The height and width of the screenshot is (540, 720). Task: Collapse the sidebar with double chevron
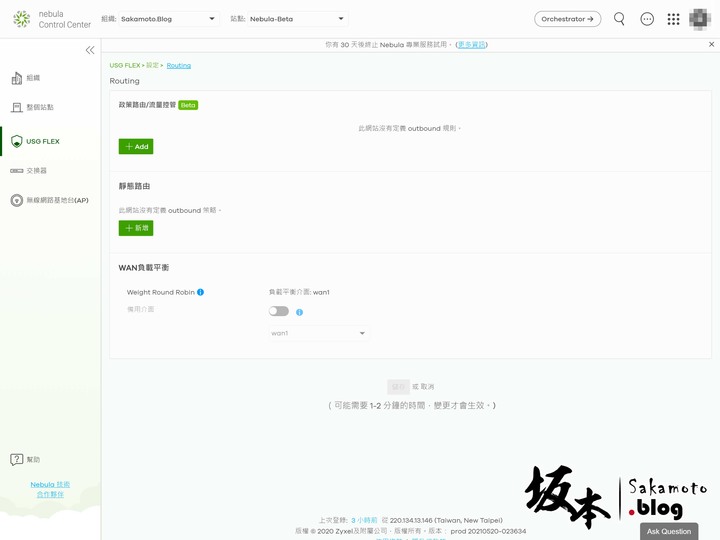click(x=90, y=50)
